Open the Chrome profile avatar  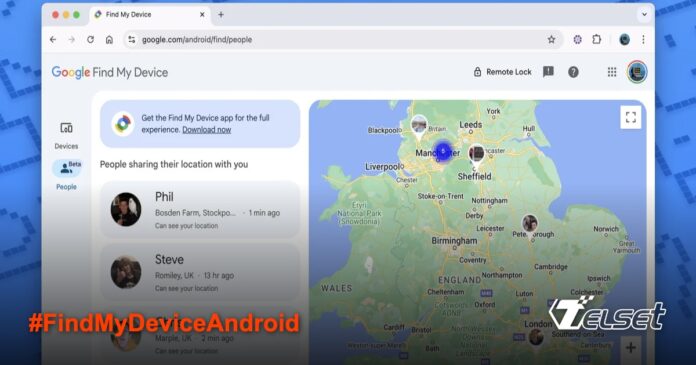(625, 40)
